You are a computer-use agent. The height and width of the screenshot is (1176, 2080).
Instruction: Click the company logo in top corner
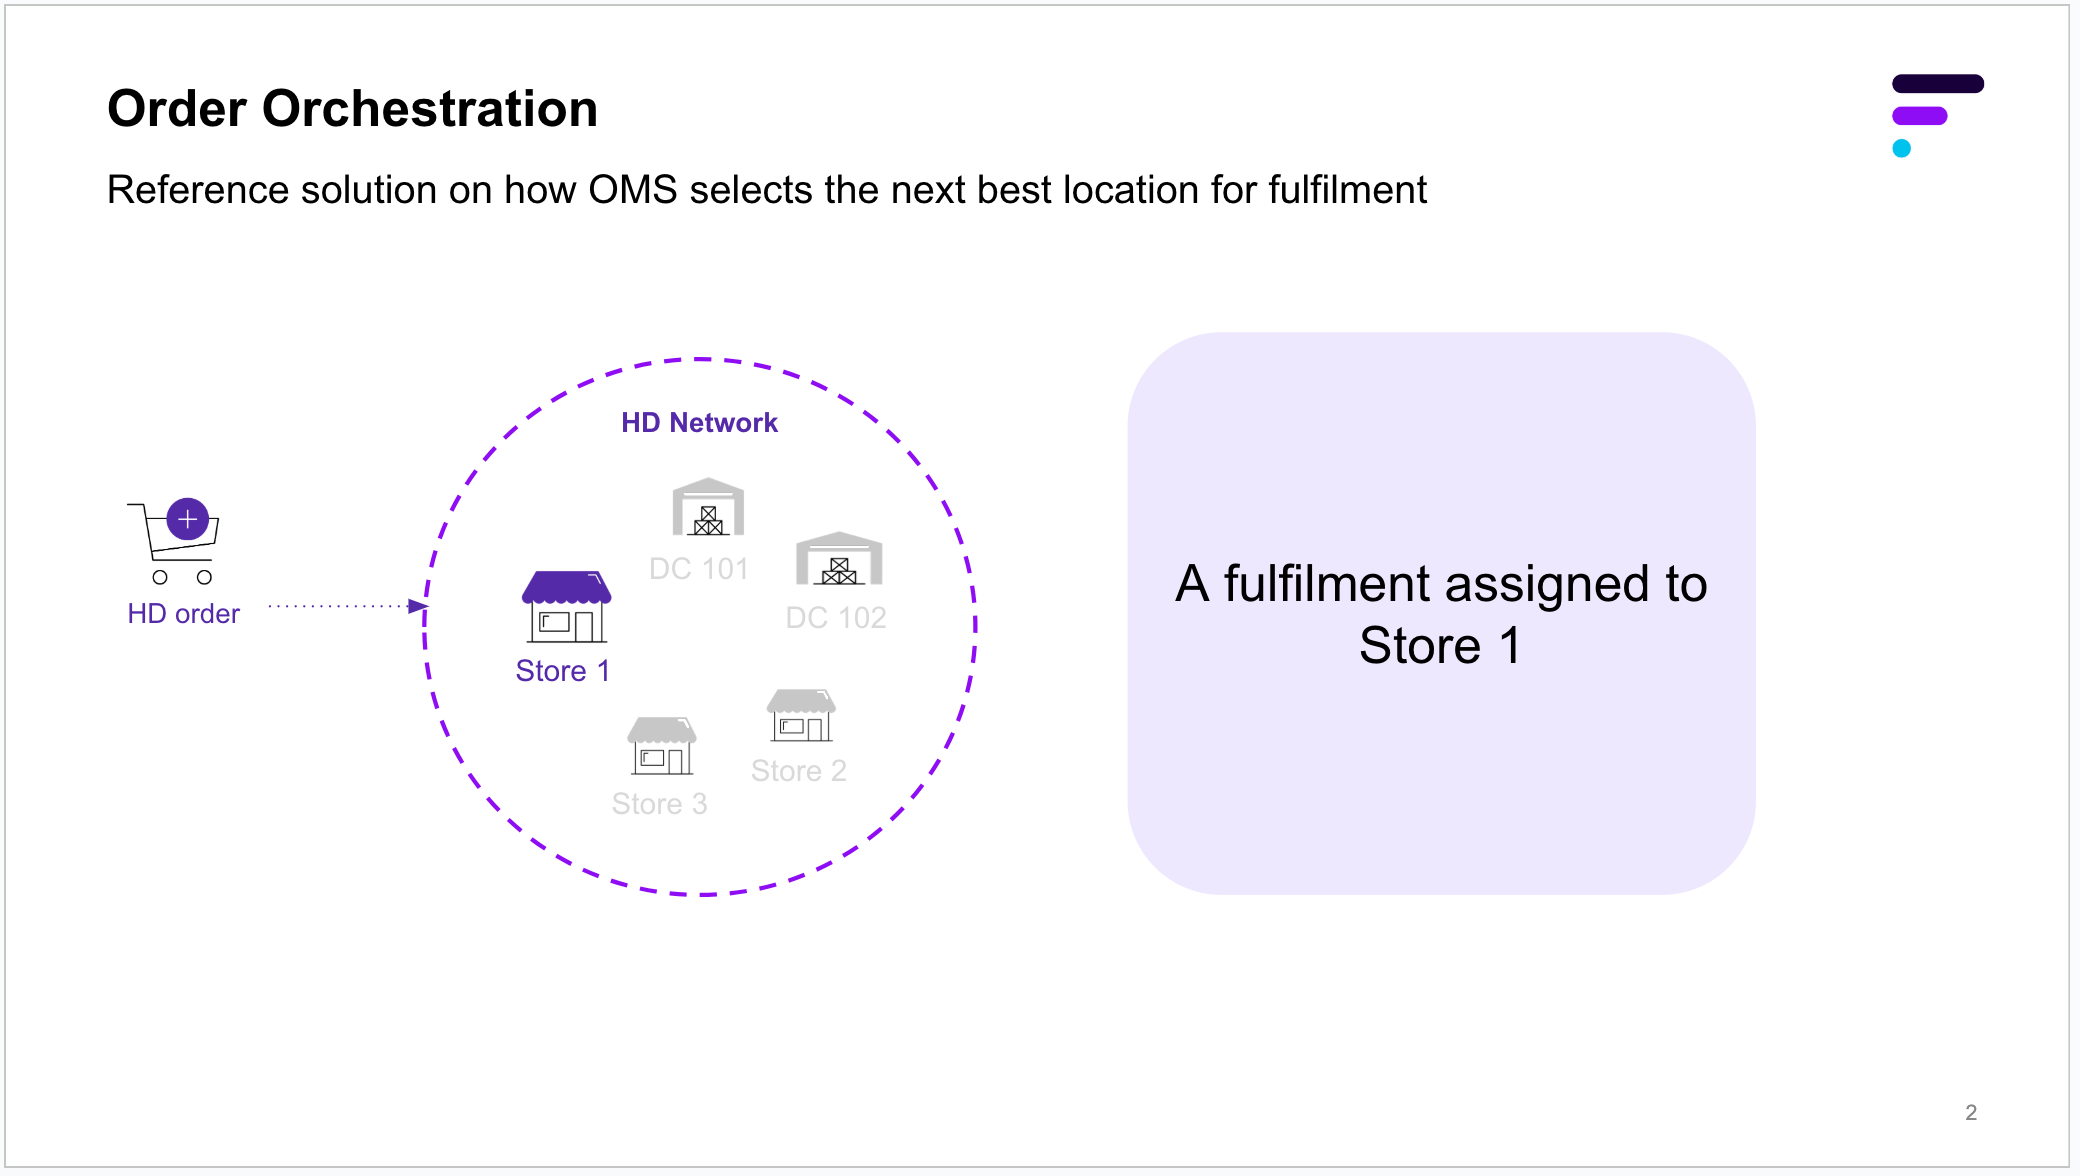click(x=1936, y=115)
